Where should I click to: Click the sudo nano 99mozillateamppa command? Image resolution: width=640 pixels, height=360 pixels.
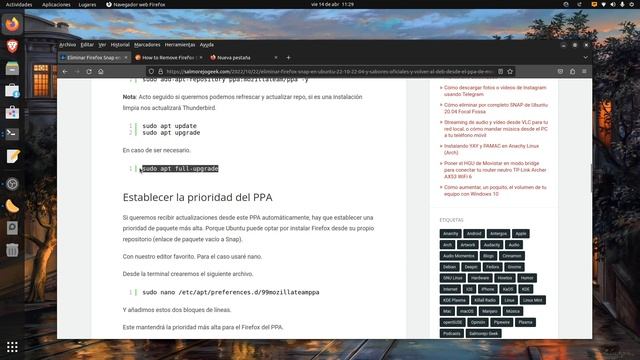pos(231,292)
